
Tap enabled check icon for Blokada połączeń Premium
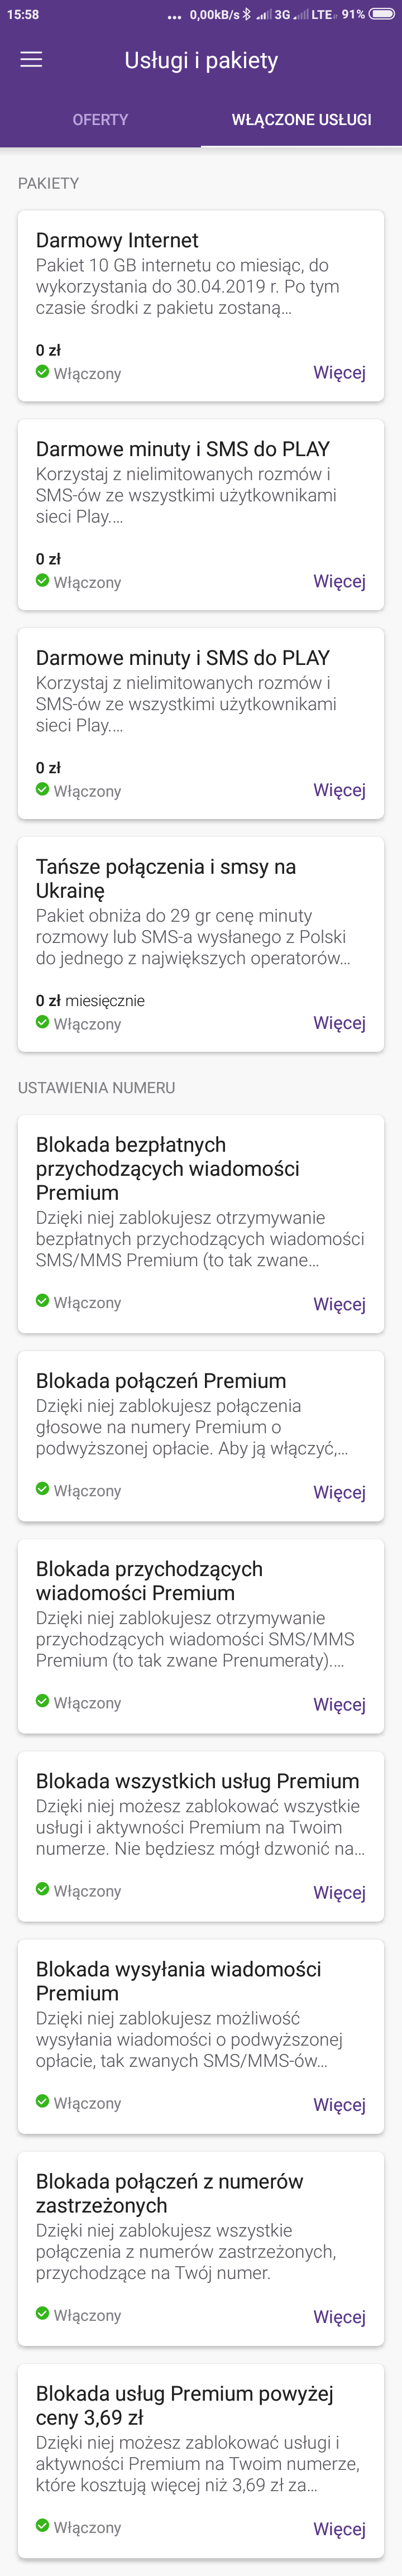point(42,1489)
